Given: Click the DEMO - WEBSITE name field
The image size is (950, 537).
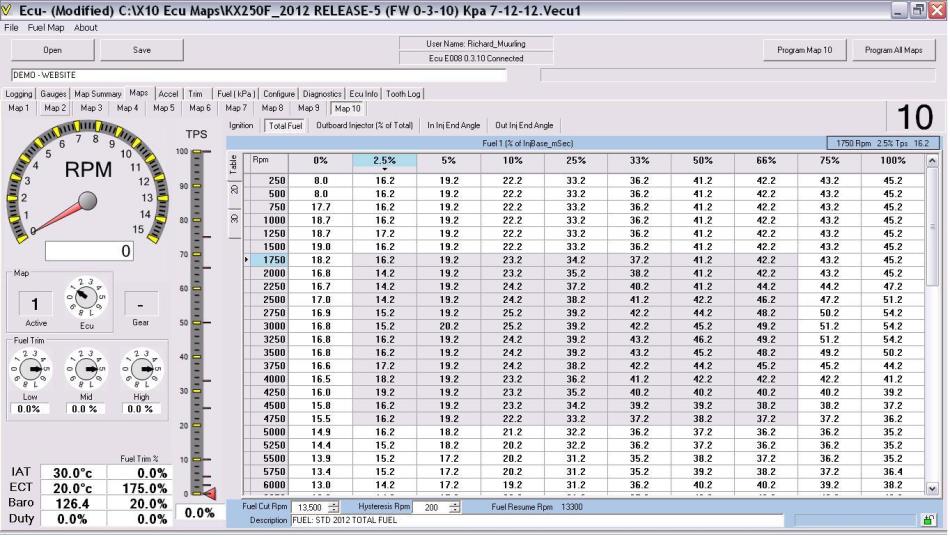Looking at the screenshot, I should 259,75.
